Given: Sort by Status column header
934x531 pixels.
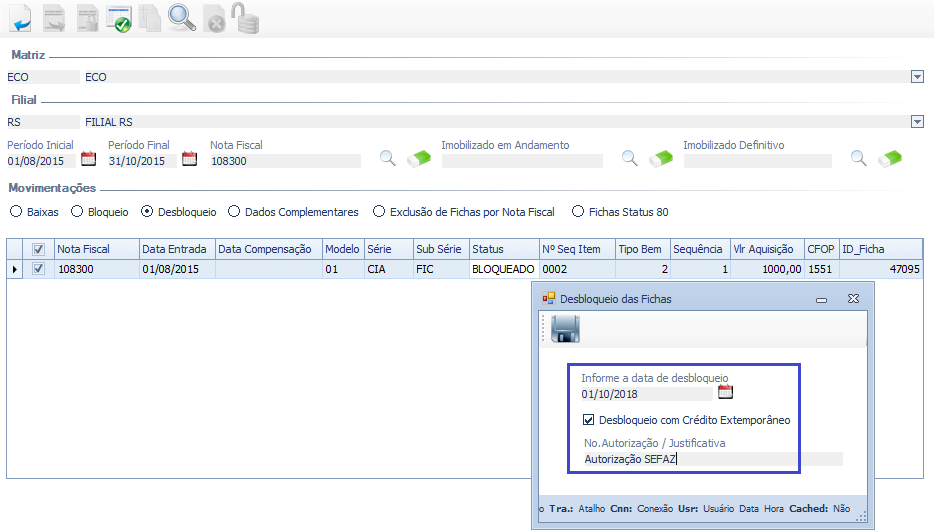Looking at the screenshot, I should point(505,249).
